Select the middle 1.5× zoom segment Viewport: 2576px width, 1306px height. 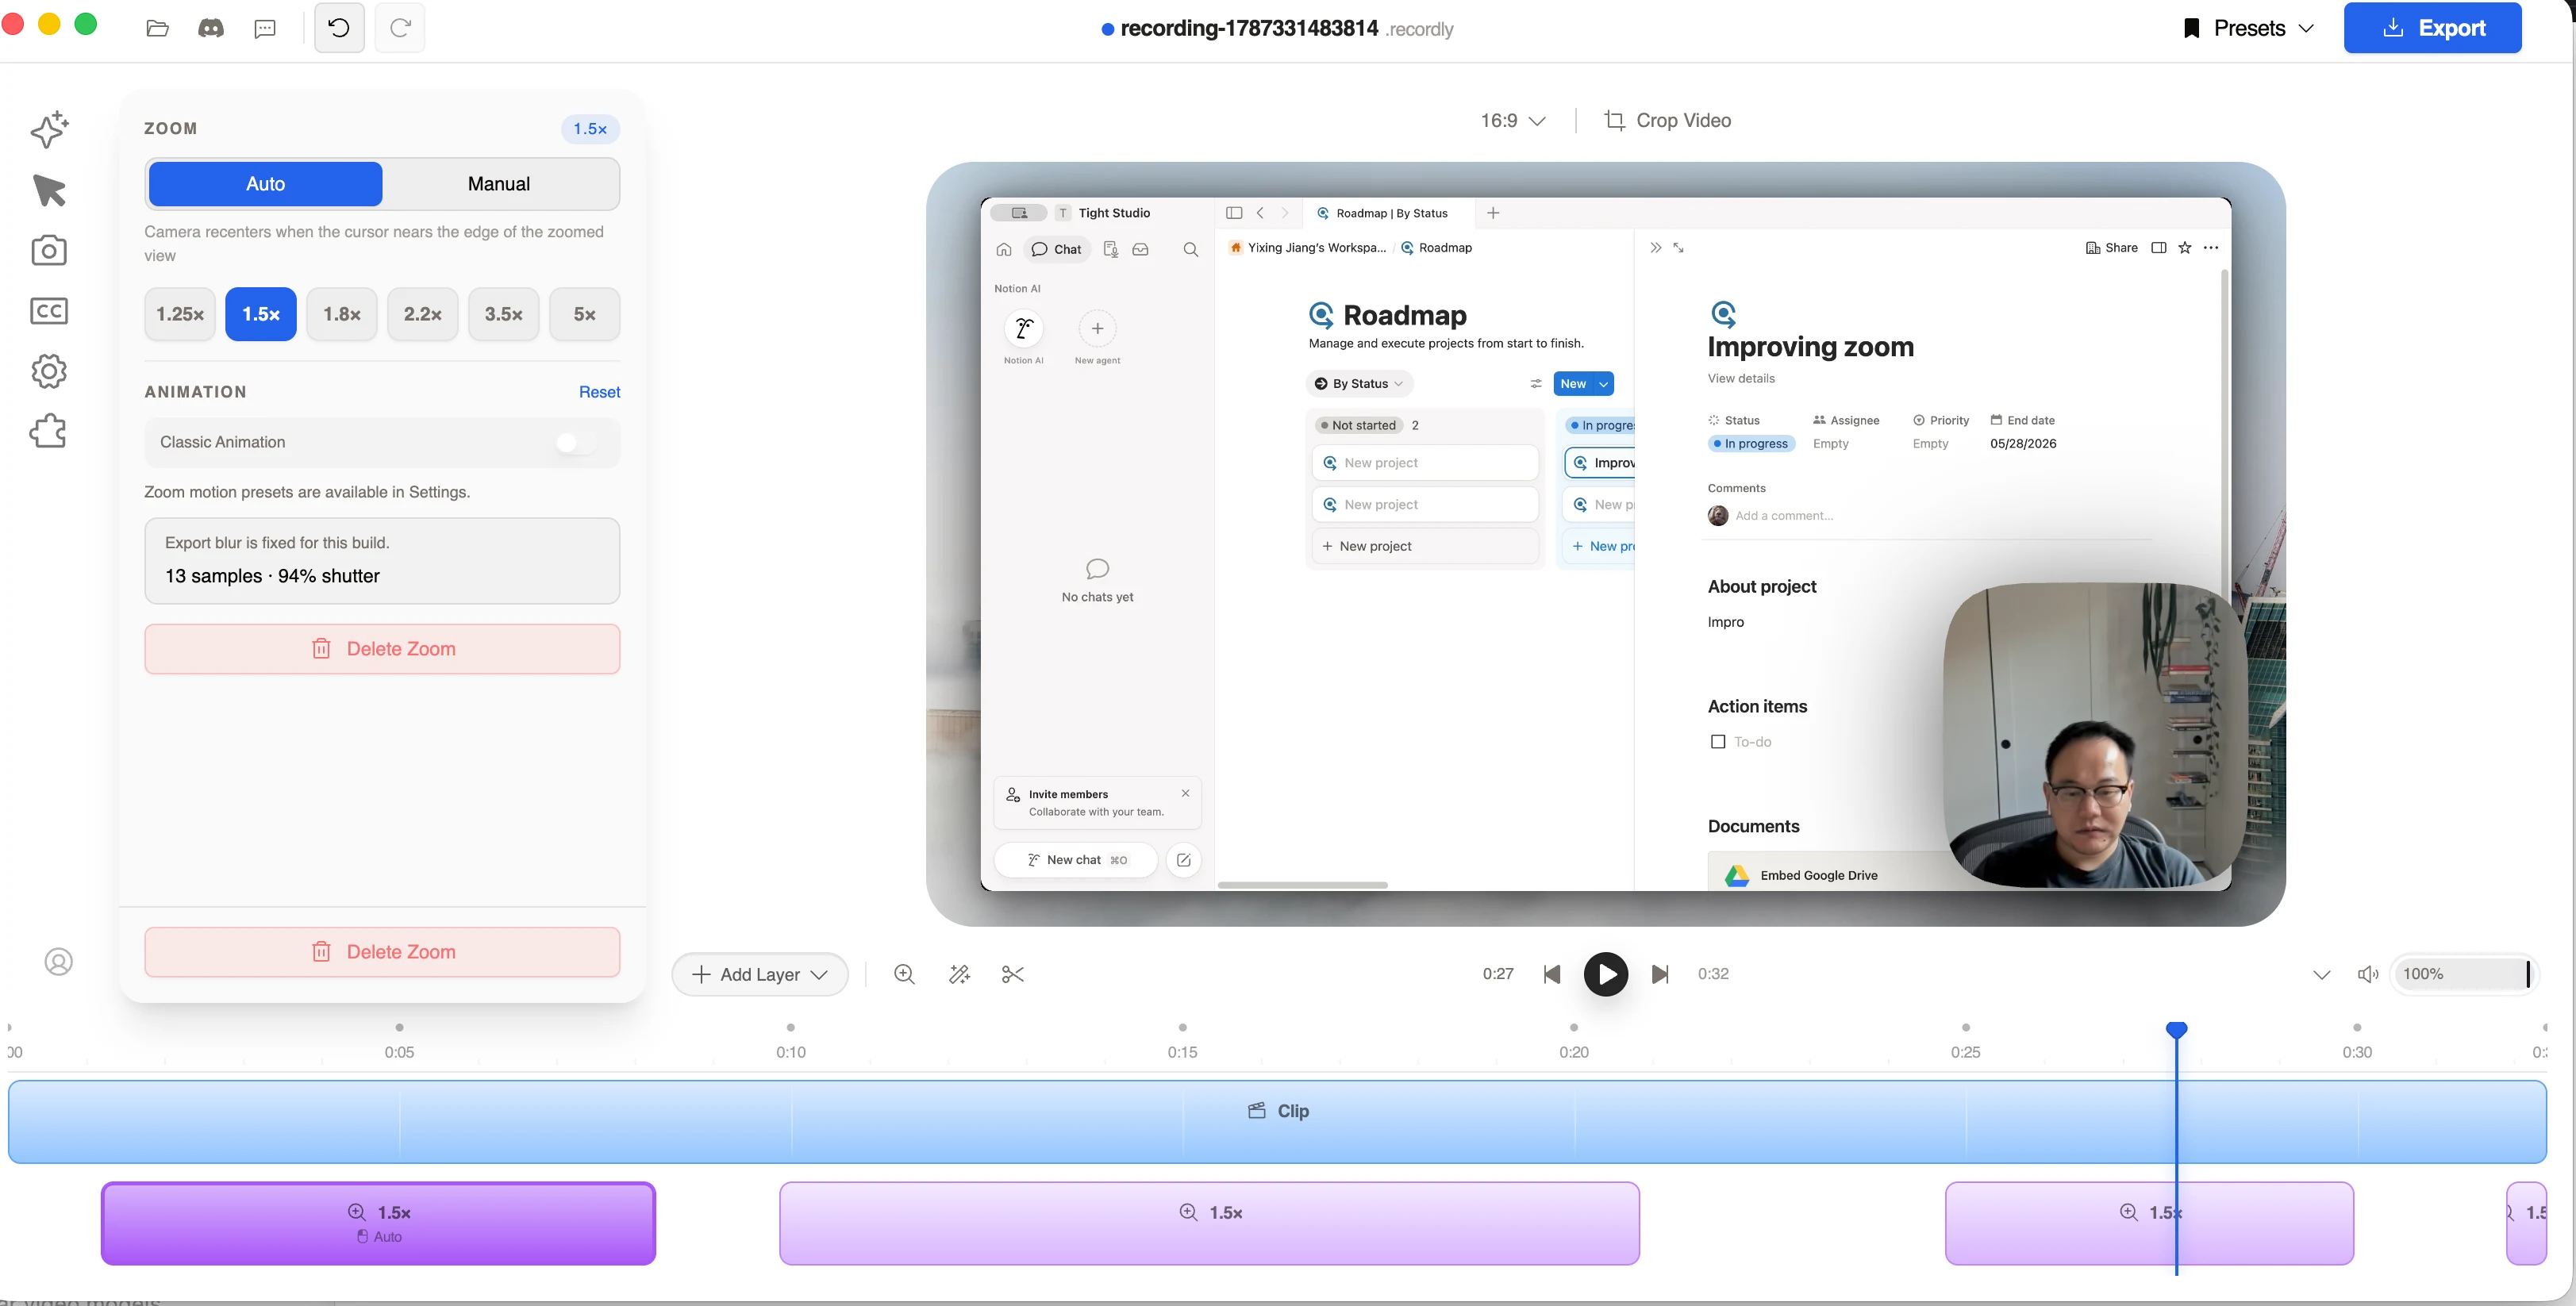click(x=1209, y=1223)
